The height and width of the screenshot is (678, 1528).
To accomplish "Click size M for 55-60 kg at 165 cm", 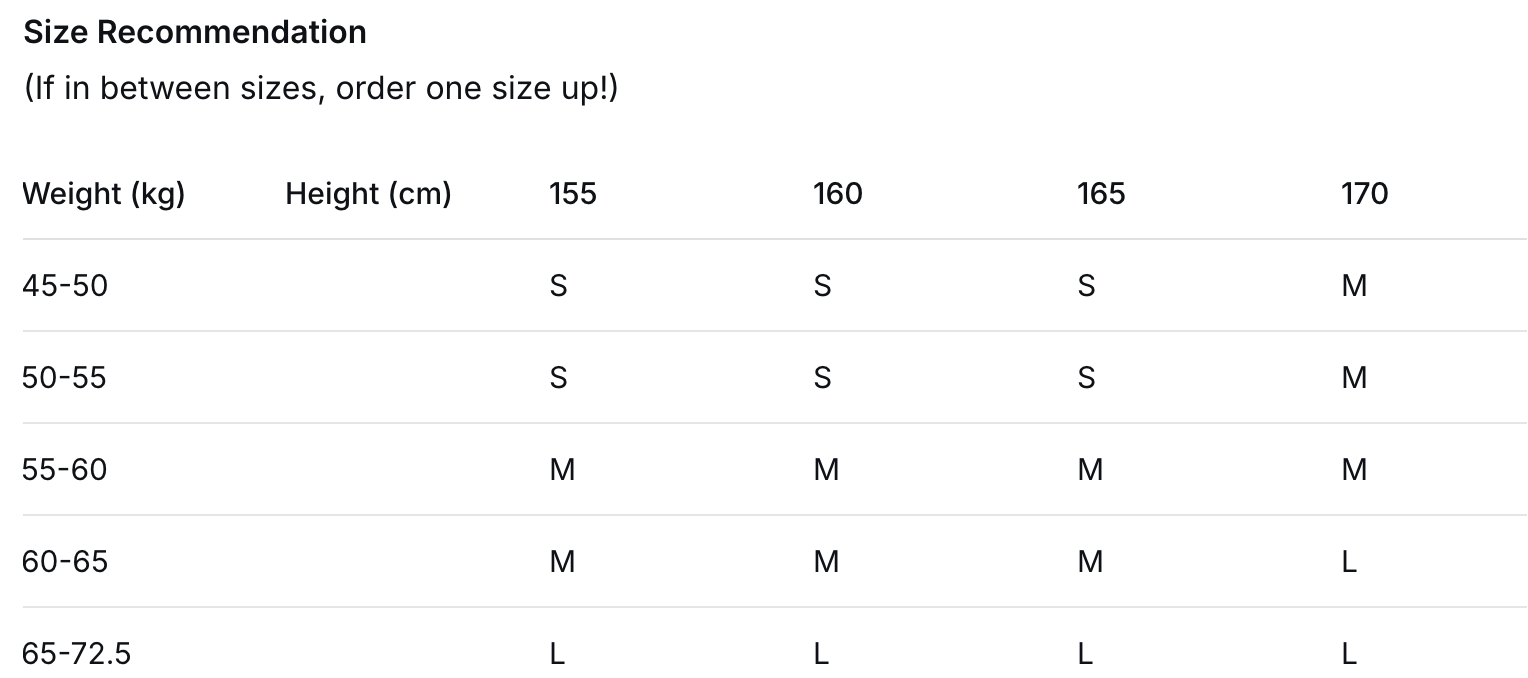I will click(1090, 470).
